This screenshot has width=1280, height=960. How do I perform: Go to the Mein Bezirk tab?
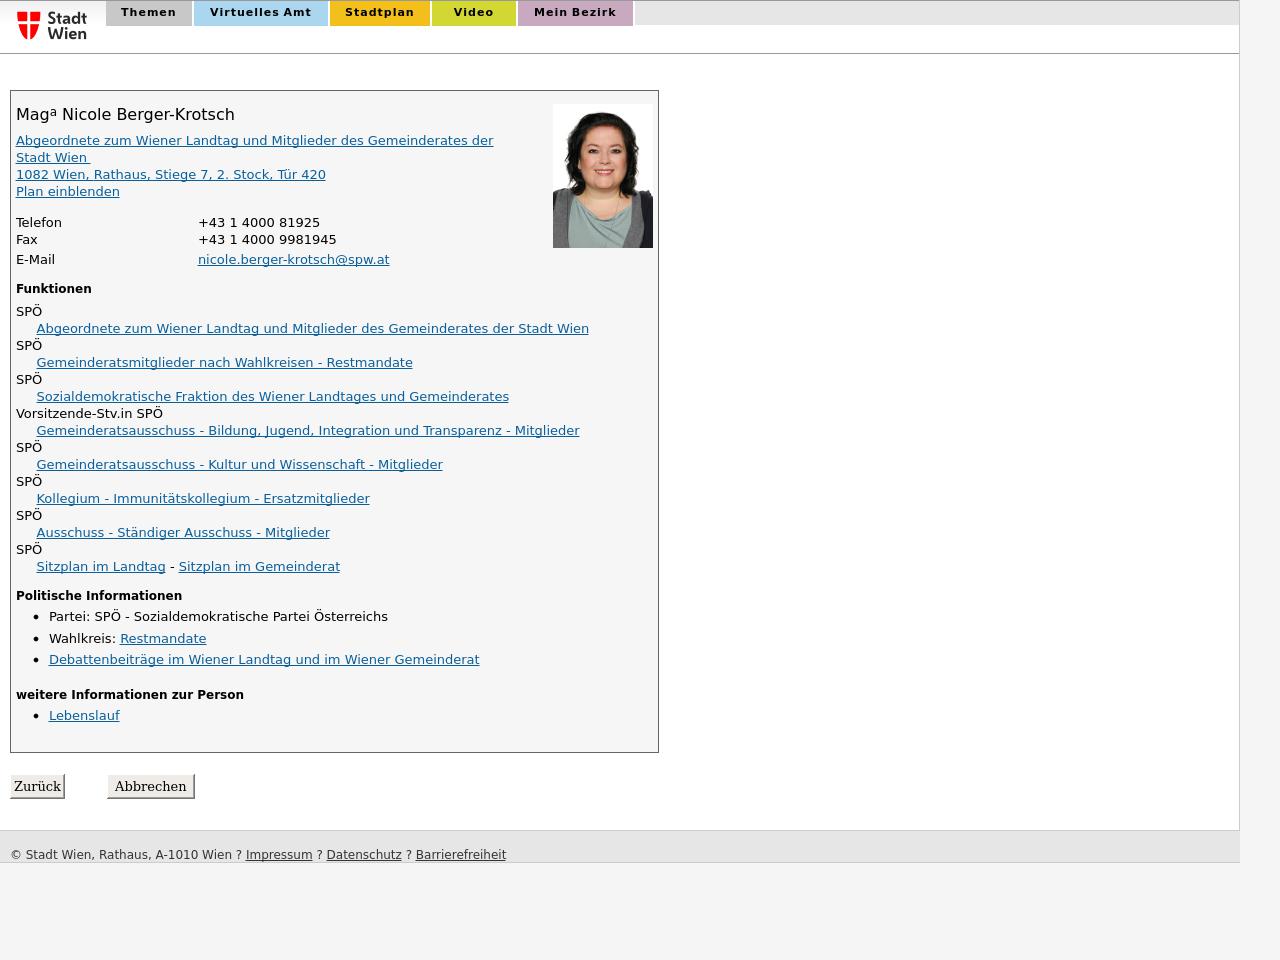(x=575, y=13)
